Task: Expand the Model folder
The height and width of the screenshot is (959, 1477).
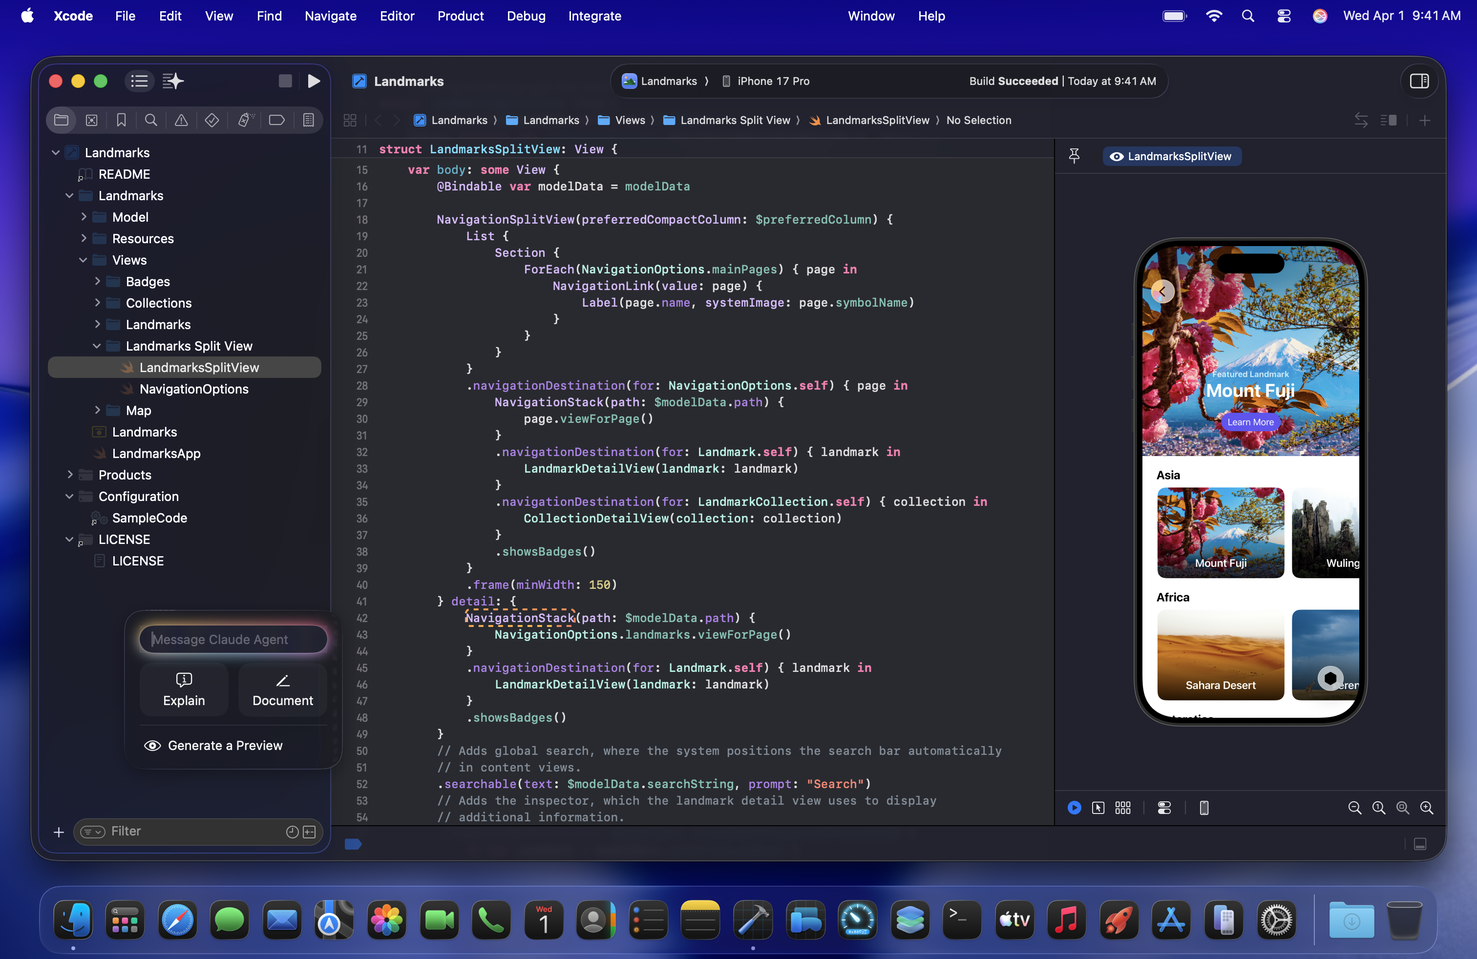Action: tap(84, 217)
